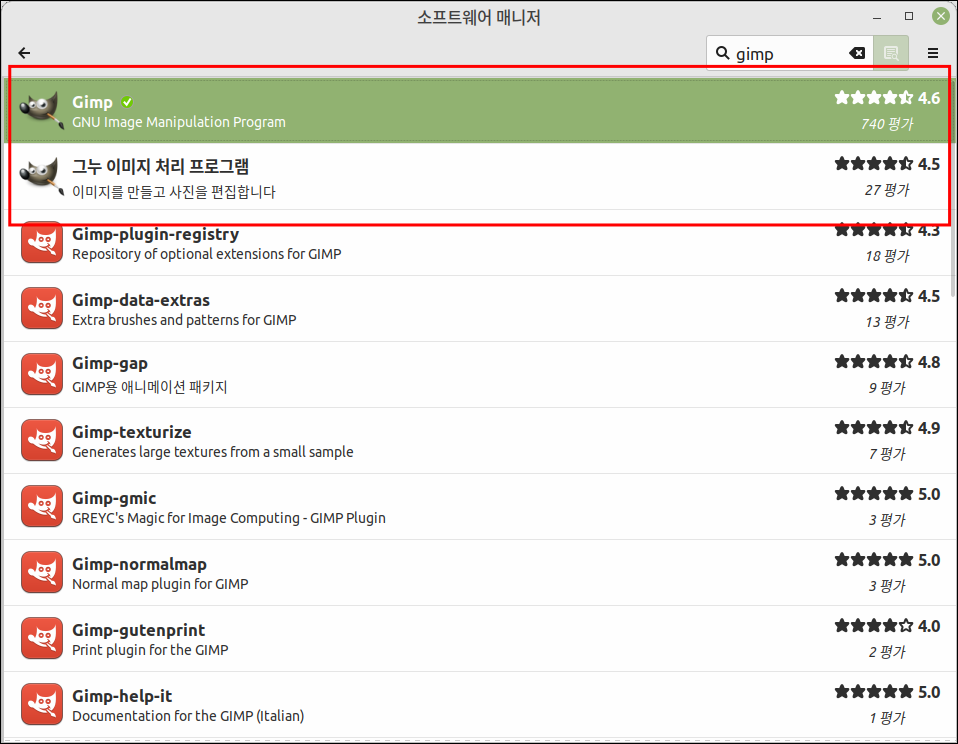Click the '2 평가' review count
This screenshot has height=744, width=958.
tap(887, 652)
